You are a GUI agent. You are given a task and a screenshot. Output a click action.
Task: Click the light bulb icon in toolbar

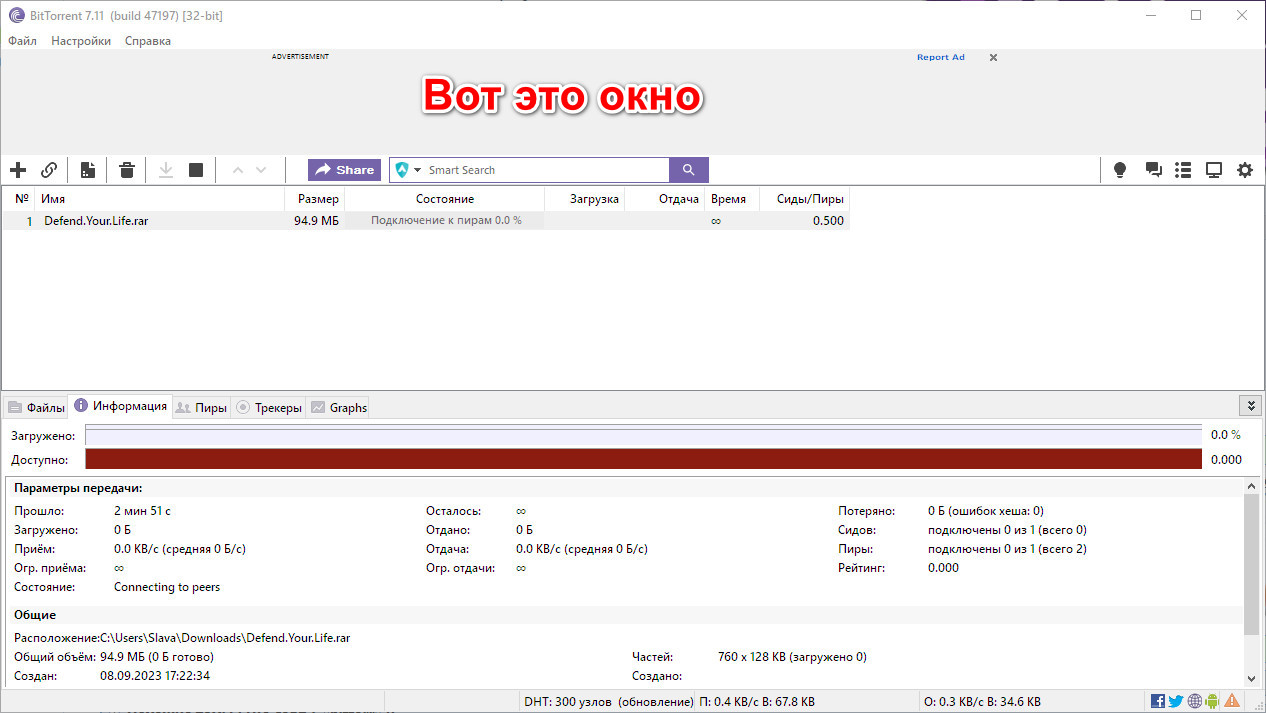pyautogui.click(x=1120, y=170)
